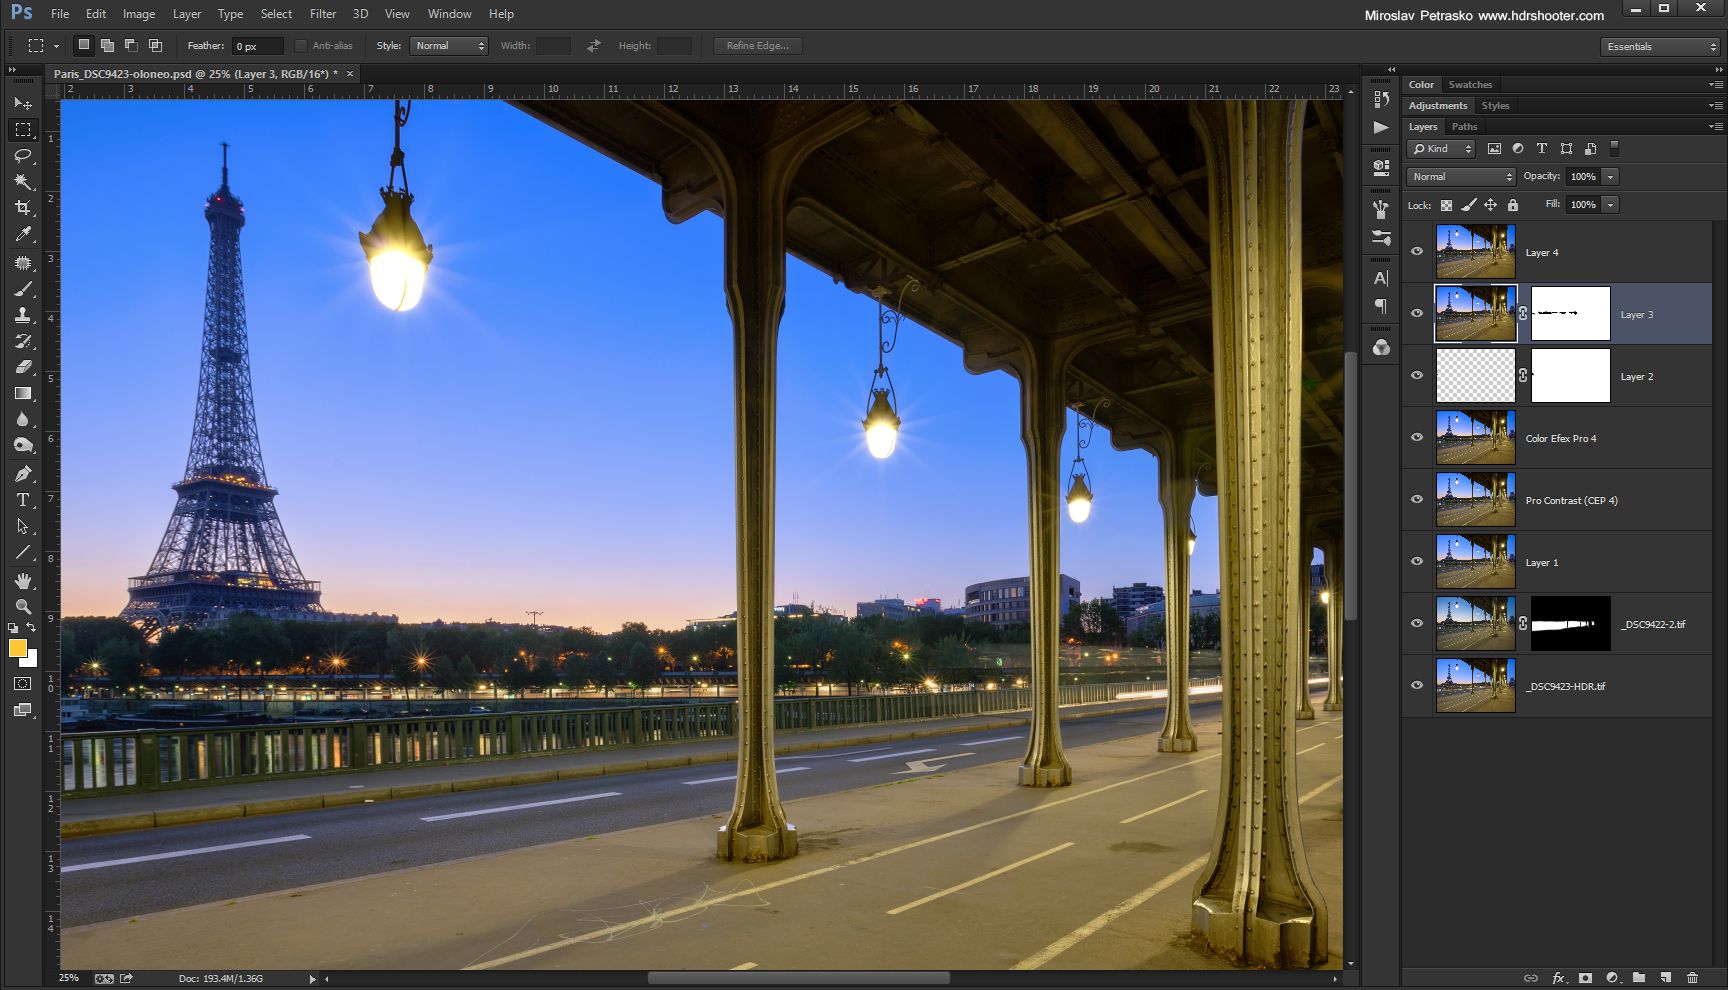
Task: Switch to the Paths tab
Action: tap(1464, 127)
